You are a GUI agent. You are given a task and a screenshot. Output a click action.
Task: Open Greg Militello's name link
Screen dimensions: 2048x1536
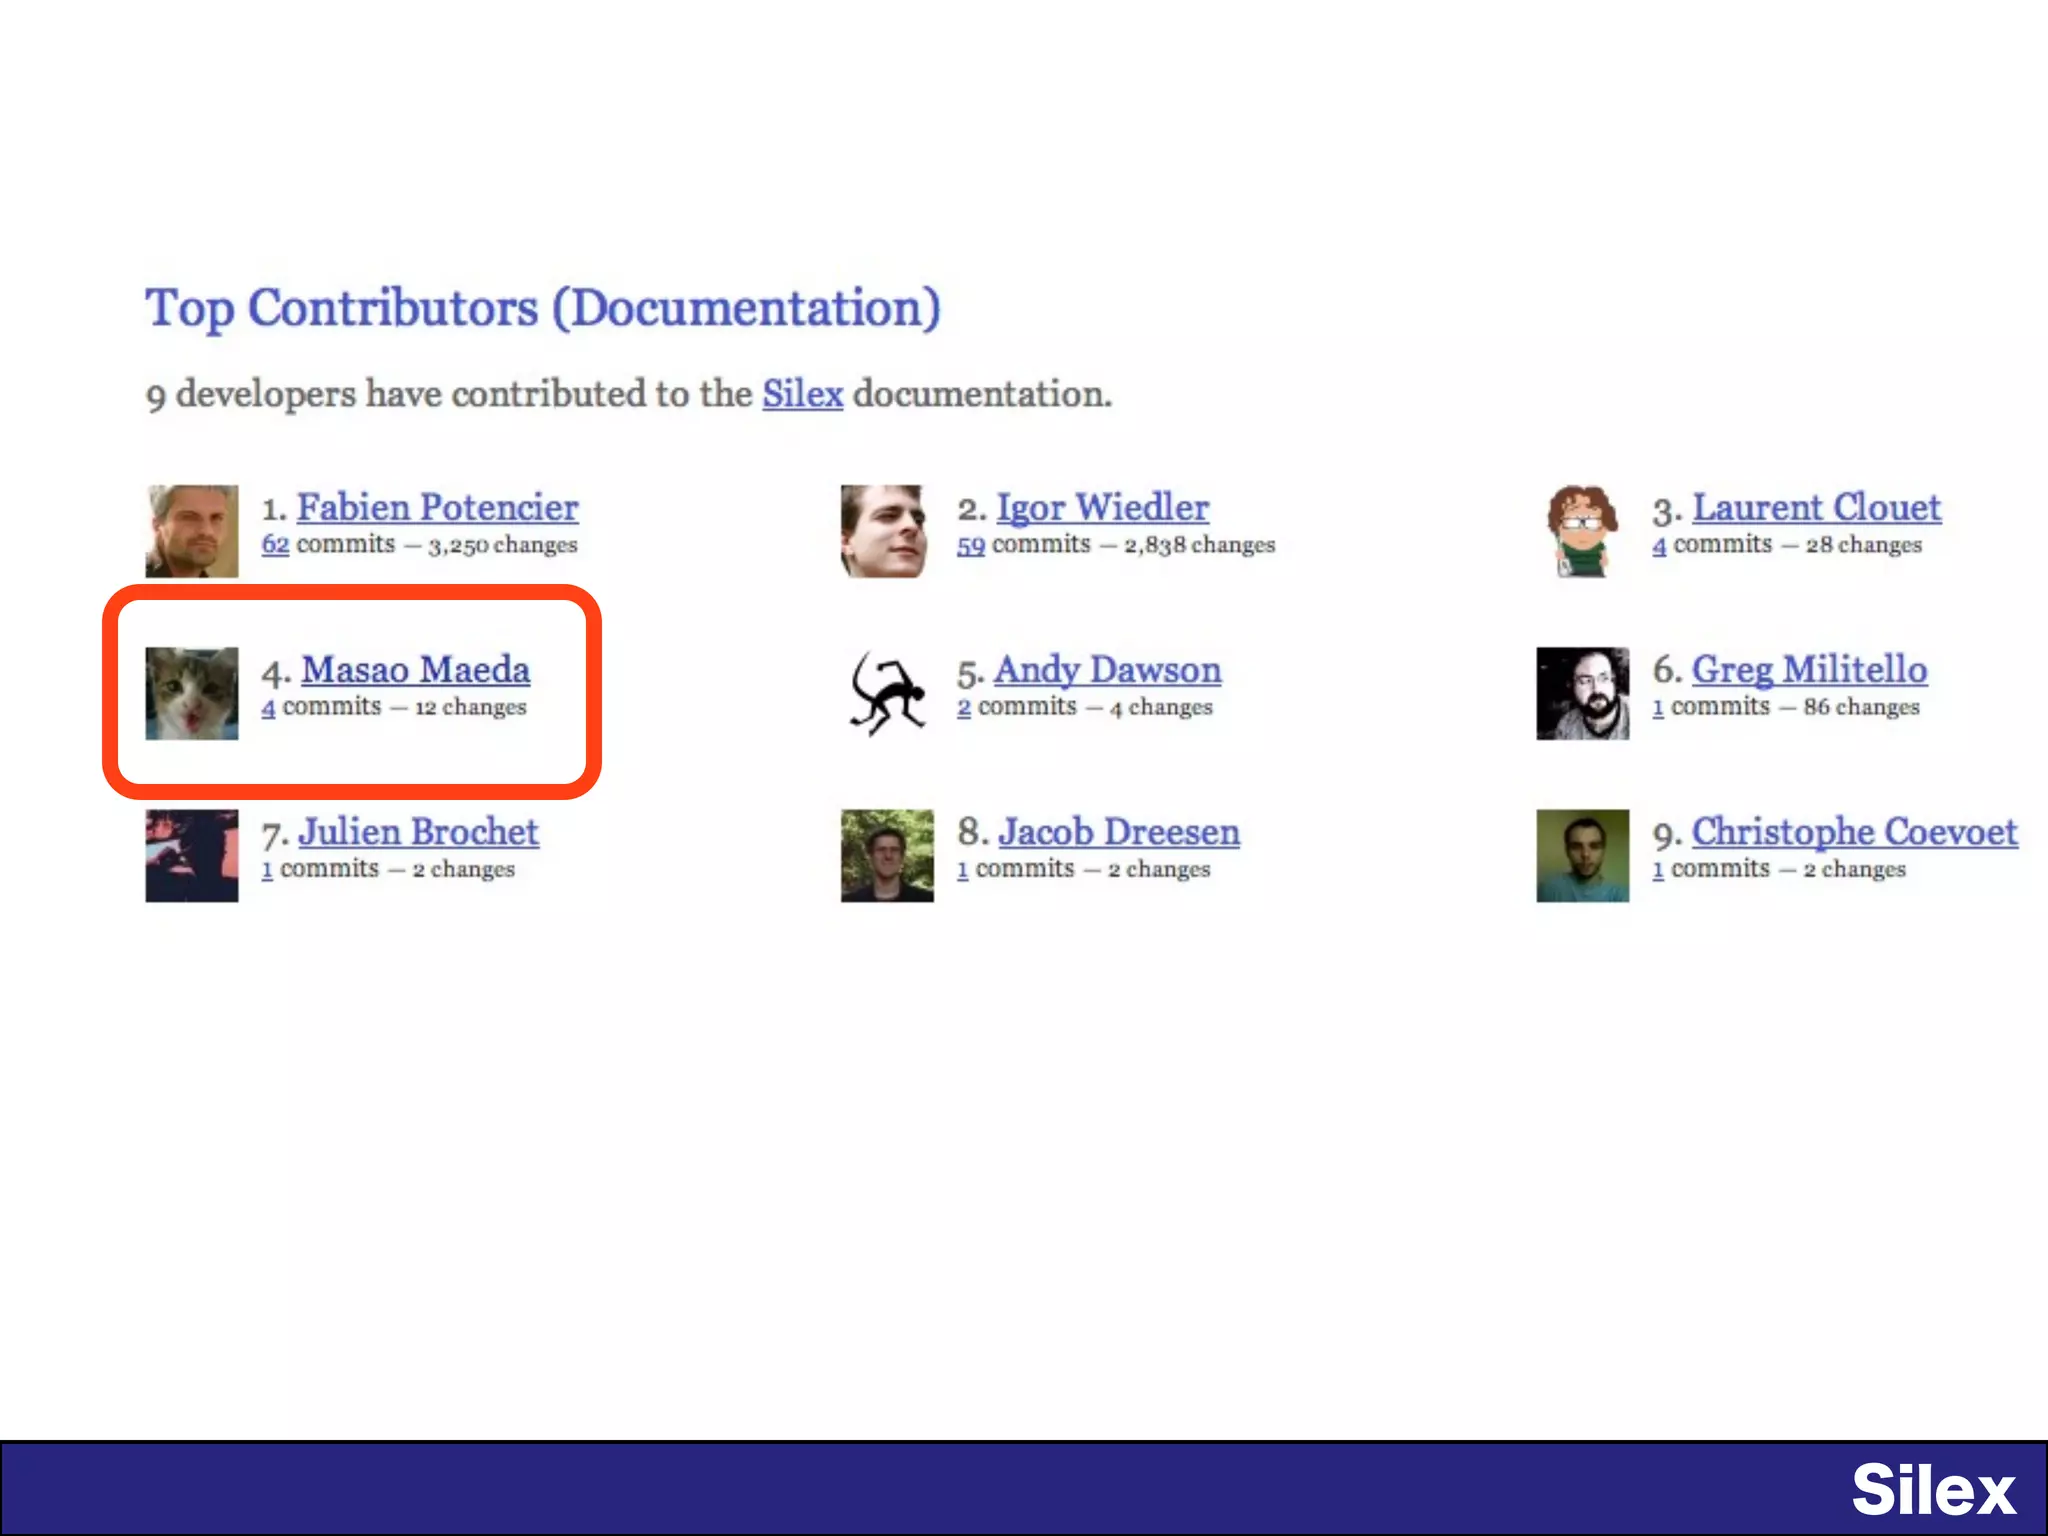point(1809,670)
